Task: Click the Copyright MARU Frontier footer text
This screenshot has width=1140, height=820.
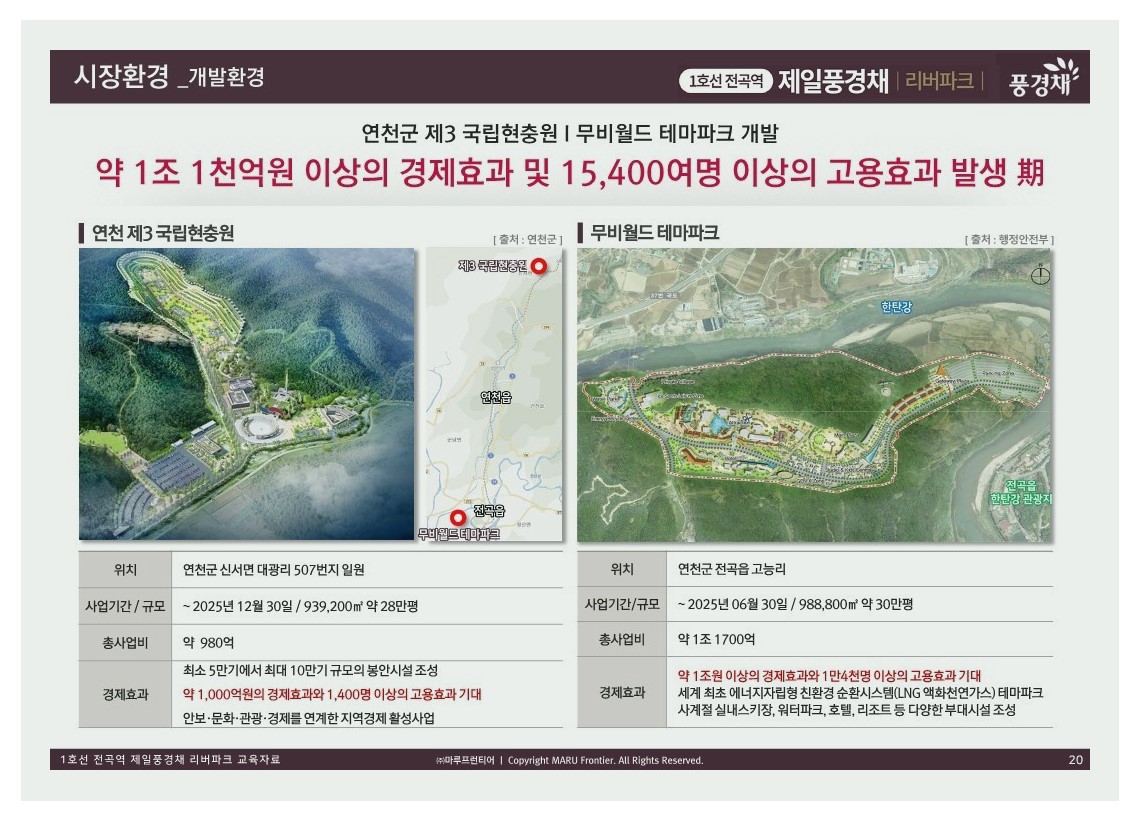Action: (606, 760)
